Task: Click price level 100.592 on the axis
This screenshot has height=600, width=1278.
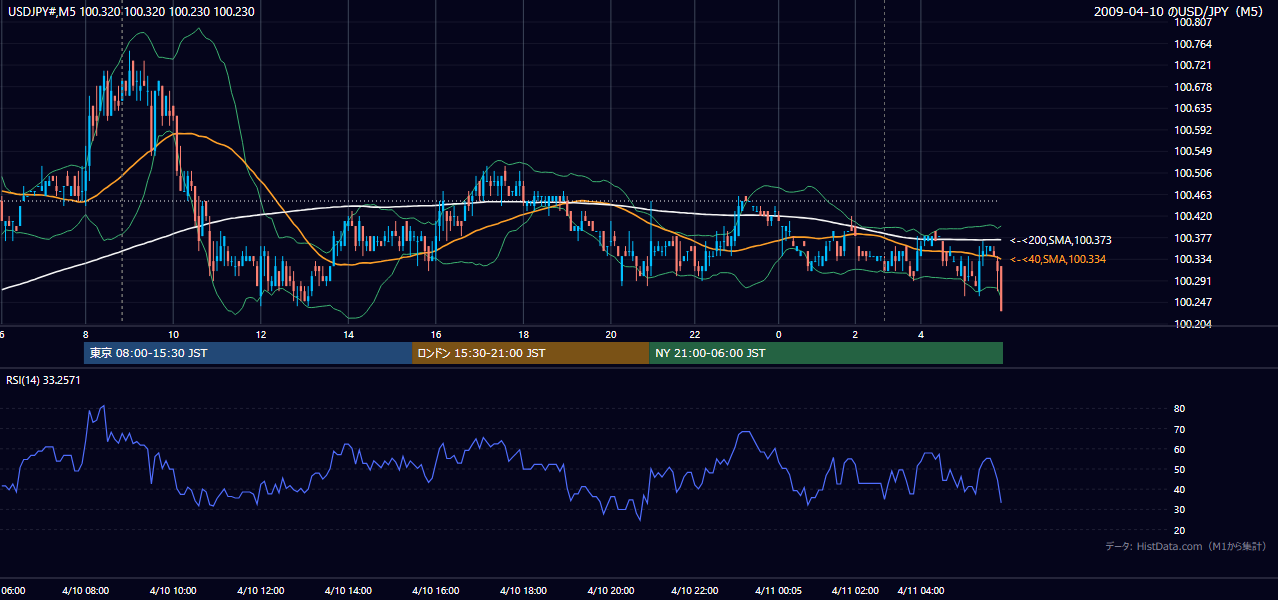Action: [x=1193, y=130]
